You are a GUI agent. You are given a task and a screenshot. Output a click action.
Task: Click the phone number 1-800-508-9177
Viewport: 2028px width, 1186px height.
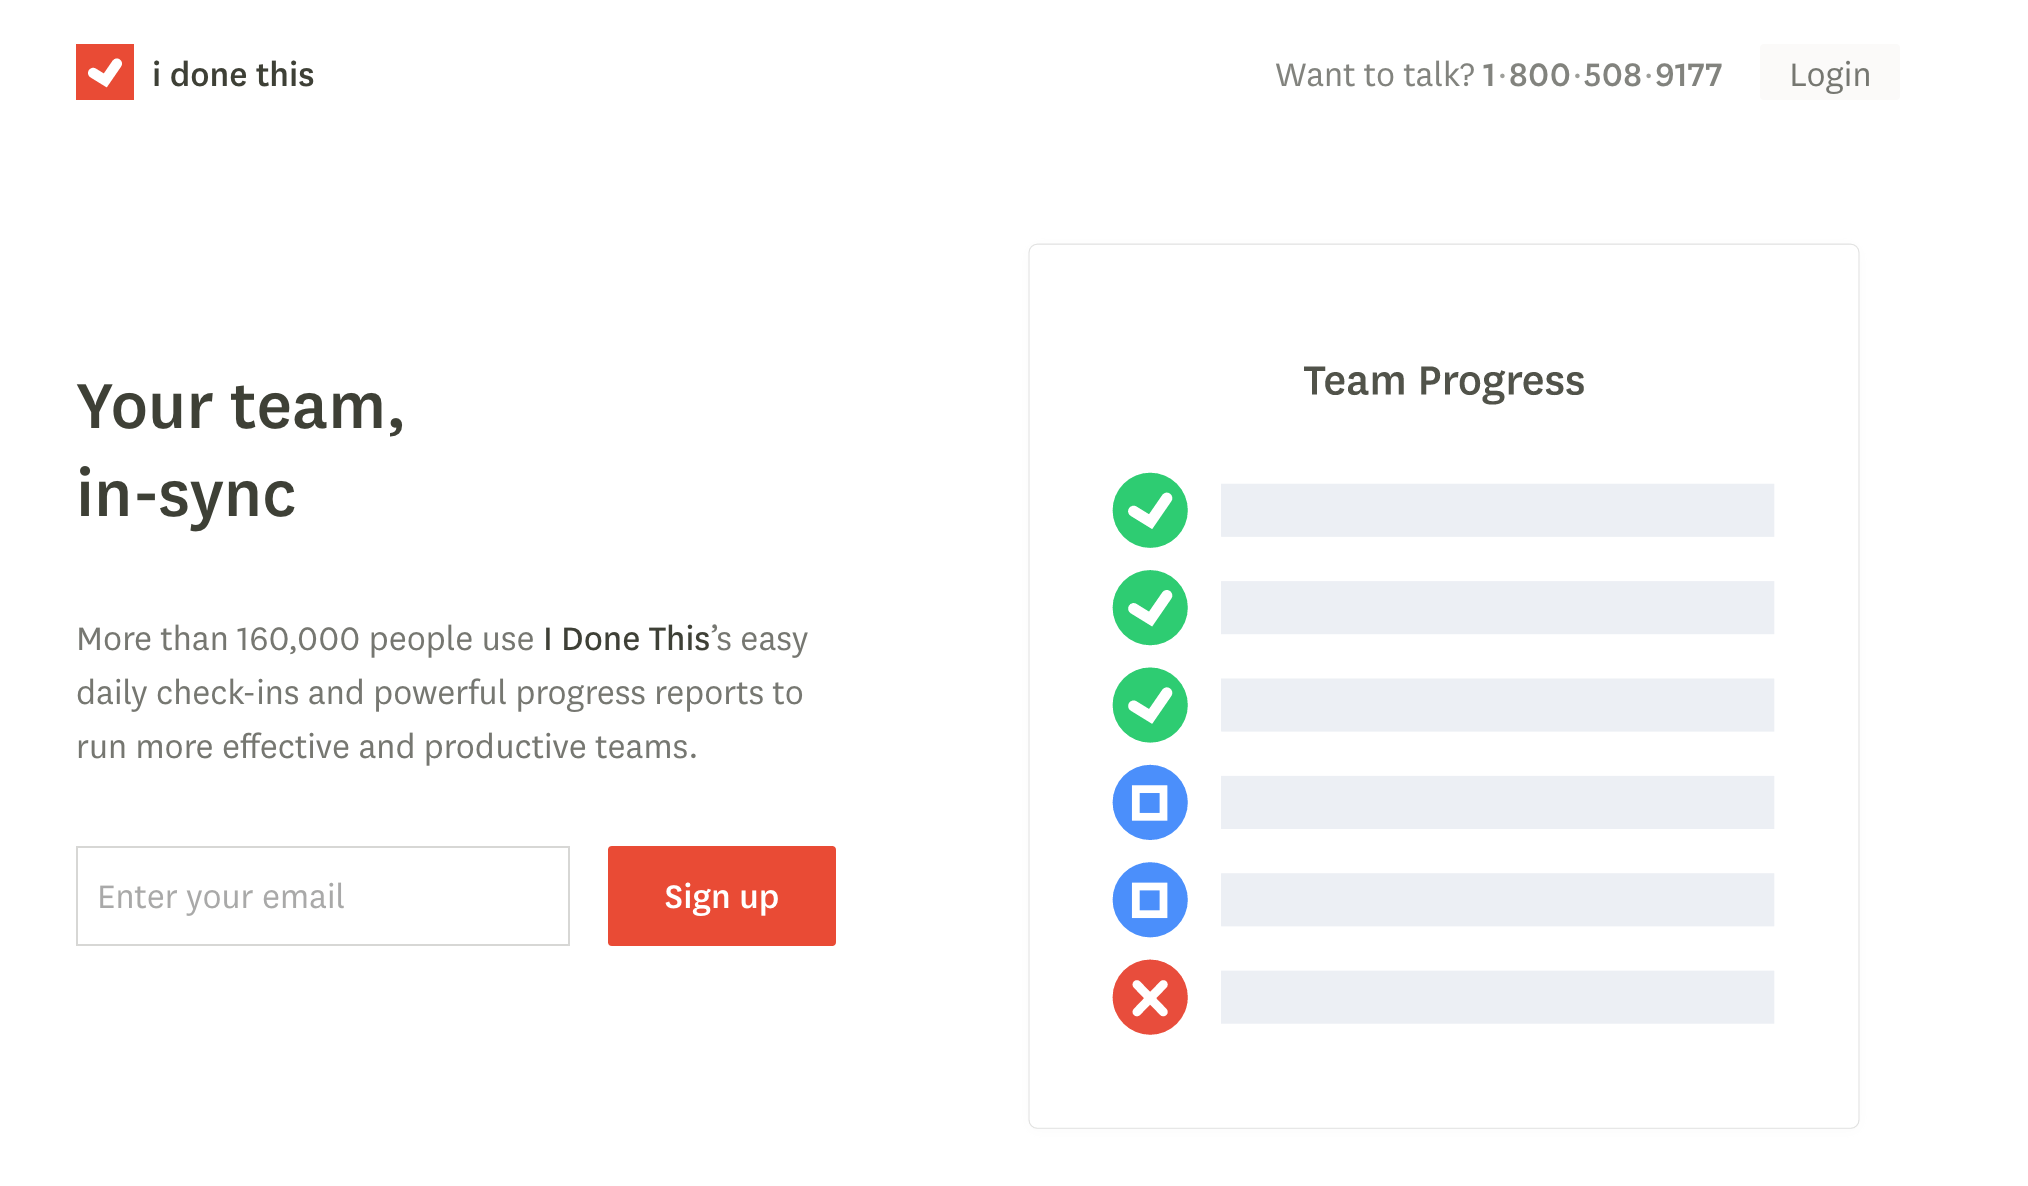(1602, 75)
